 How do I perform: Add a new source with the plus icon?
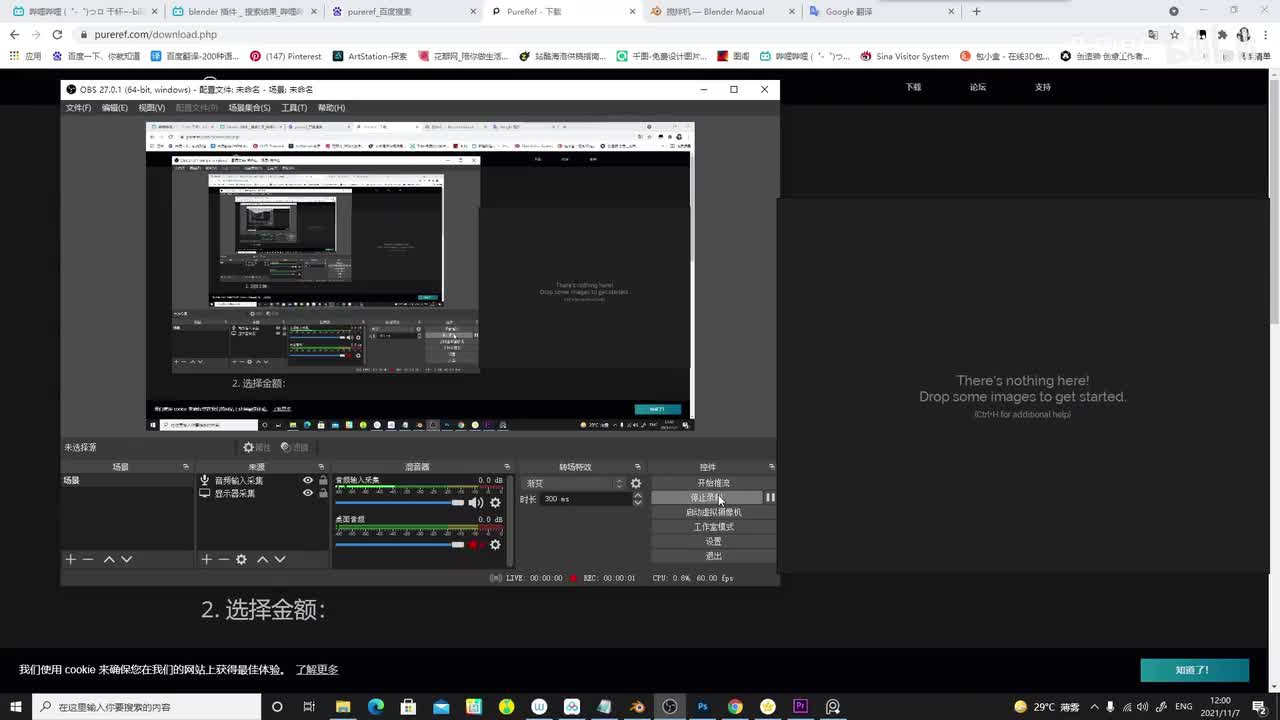(x=206, y=560)
